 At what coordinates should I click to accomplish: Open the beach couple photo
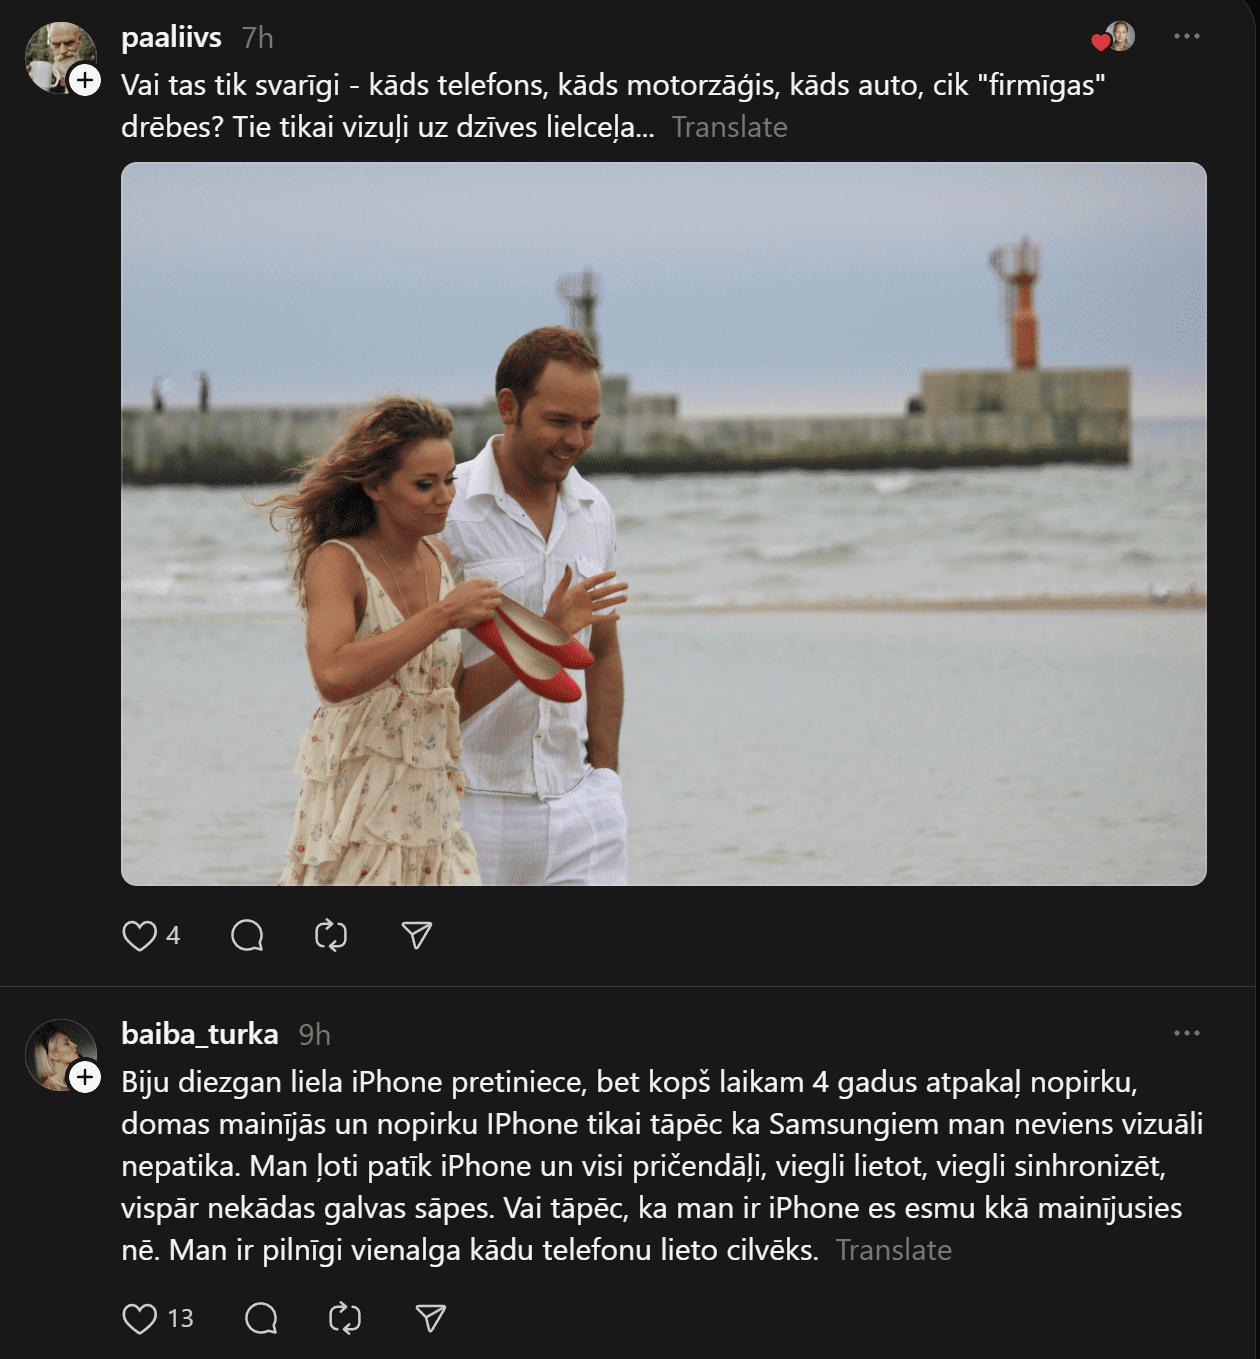(664, 524)
